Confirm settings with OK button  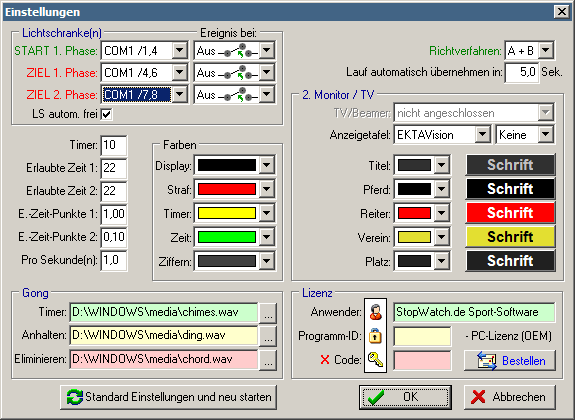tap(405, 397)
